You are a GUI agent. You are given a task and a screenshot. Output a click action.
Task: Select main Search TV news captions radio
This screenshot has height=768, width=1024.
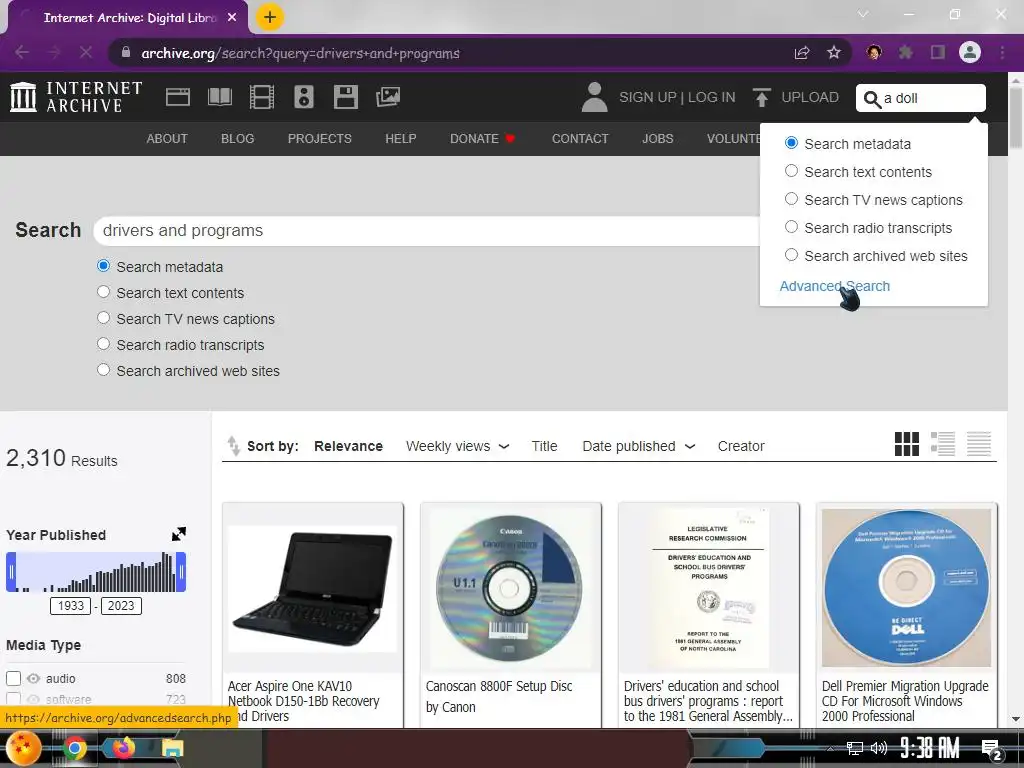click(103, 318)
